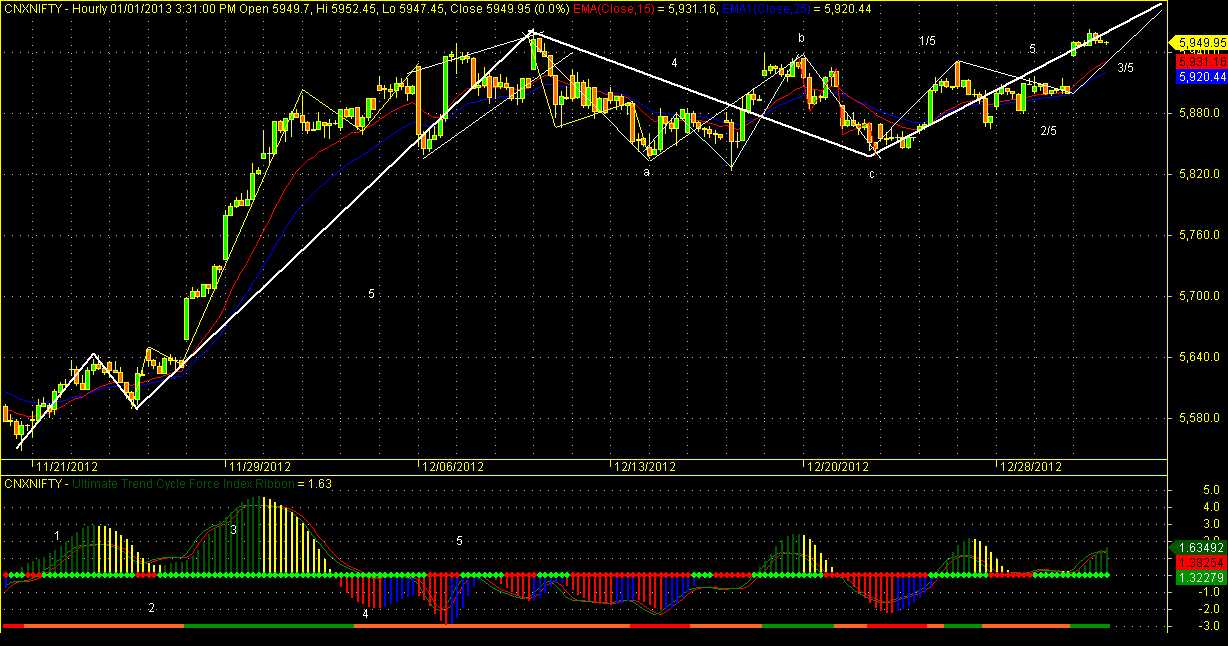The height and width of the screenshot is (646, 1228).
Task: Click the 5,640.00 price axis label
Action: pos(1201,357)
